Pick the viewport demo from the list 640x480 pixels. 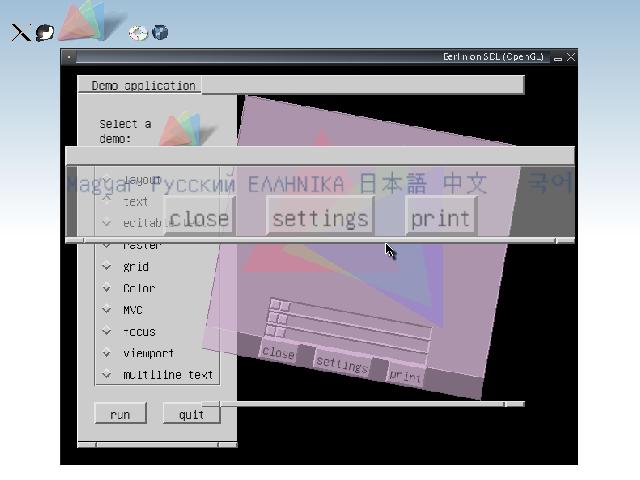pyautogui.click(x=107, y=353)
